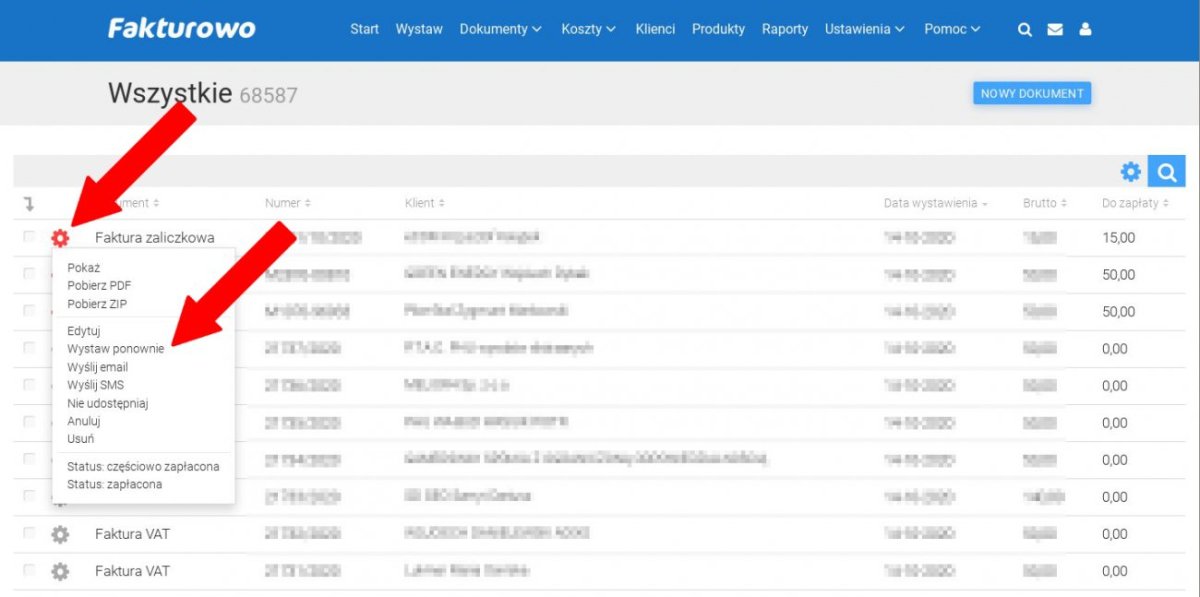Expand the Ustawienia dropdown menu

pos(864,29)
